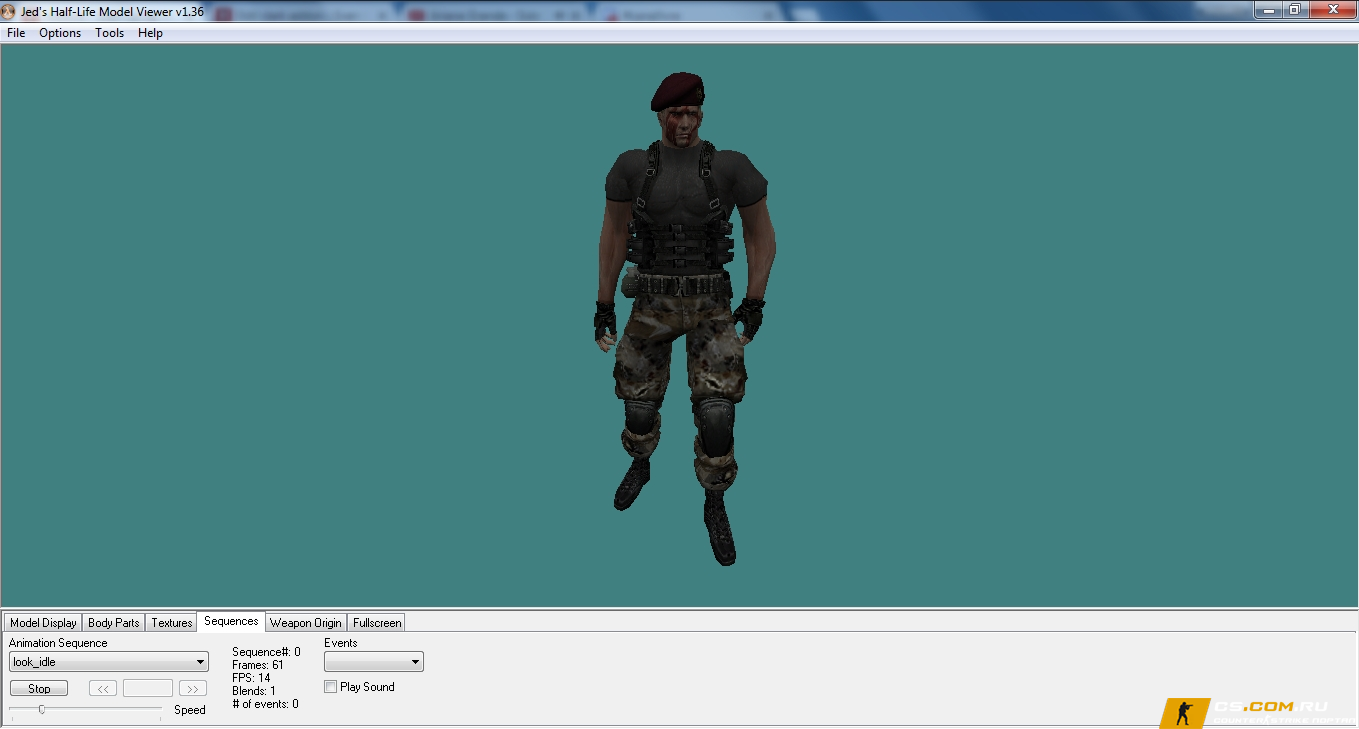This screenshot has height=729, width=1359.
Task: Click the Model Viewer app icon in title bar
Action: point(9,11)
